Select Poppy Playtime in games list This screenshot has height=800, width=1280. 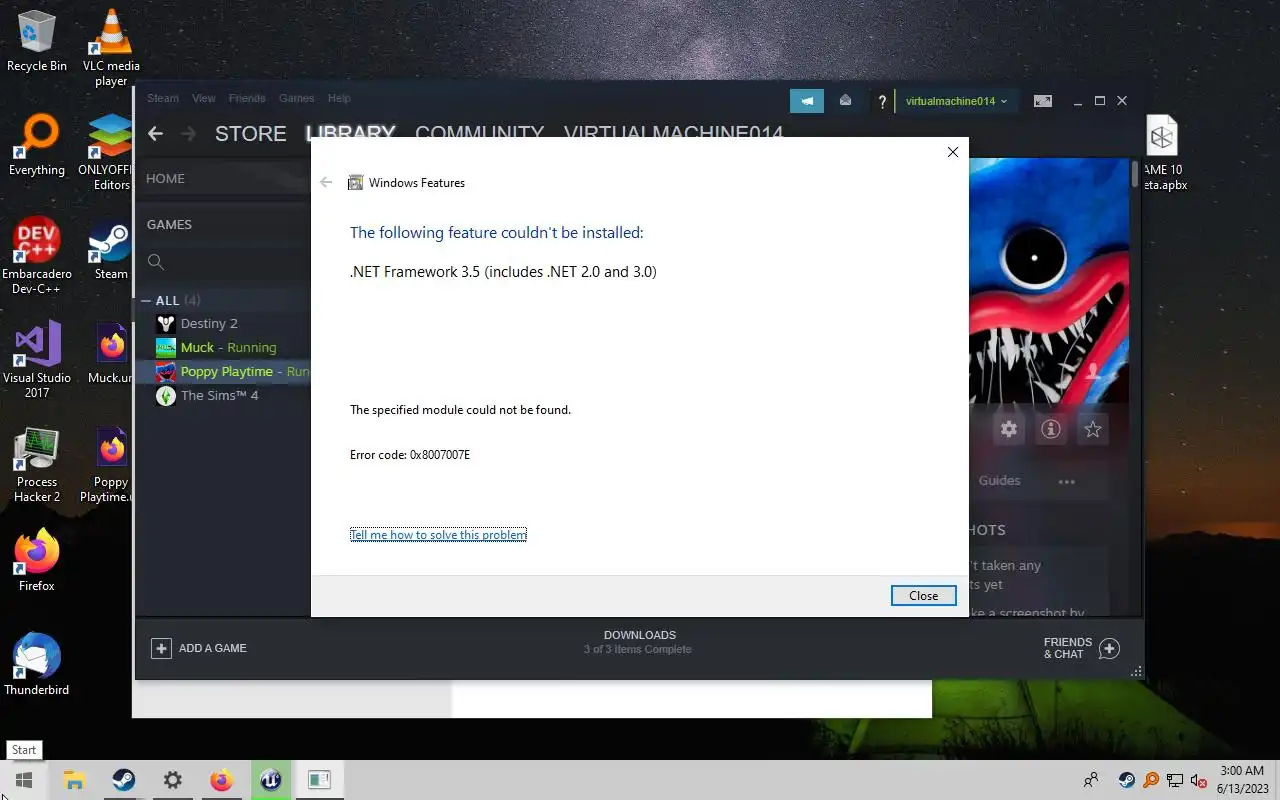pyautogui.click(x=226, y=372)
